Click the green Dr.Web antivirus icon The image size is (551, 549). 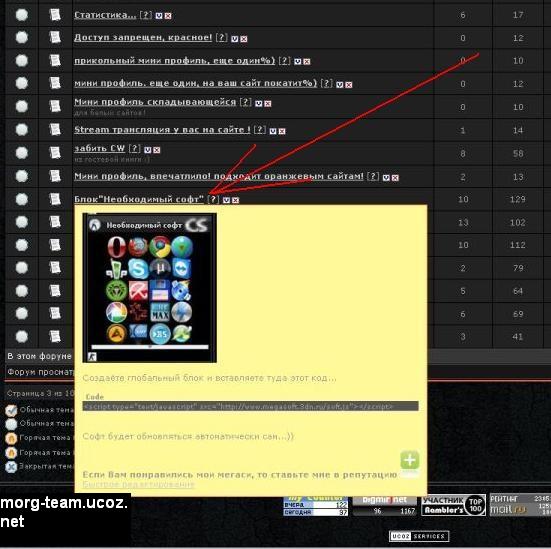pyautogui.click(x=116, y=291)
